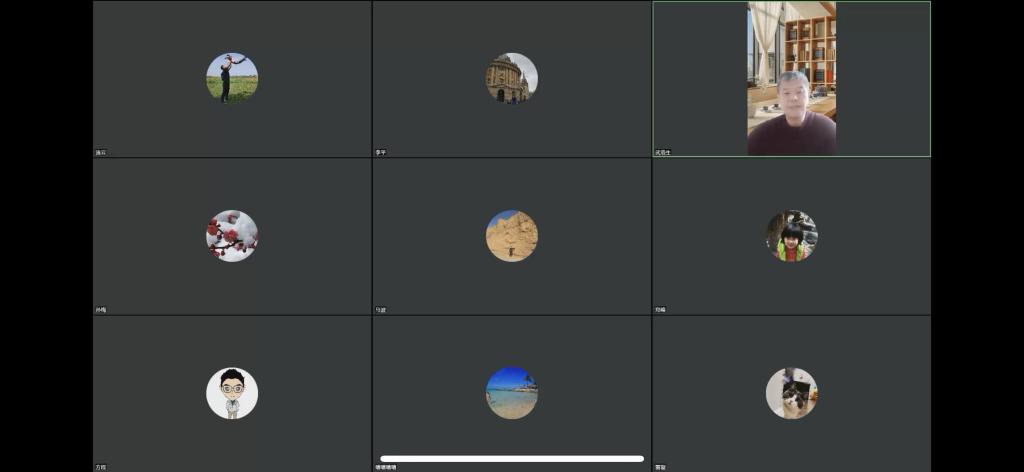
Task: Click name label under plum blossom tile
Action: coord(100,310)
